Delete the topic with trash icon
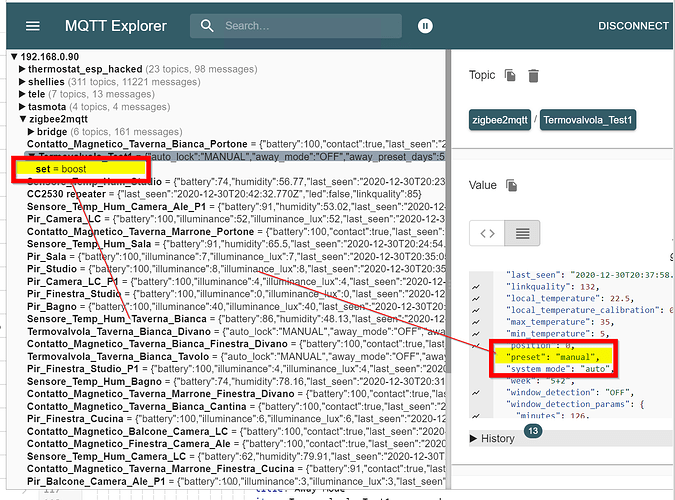Image resolution: width=675 pixels, height=500 pixels. [533, 76]
